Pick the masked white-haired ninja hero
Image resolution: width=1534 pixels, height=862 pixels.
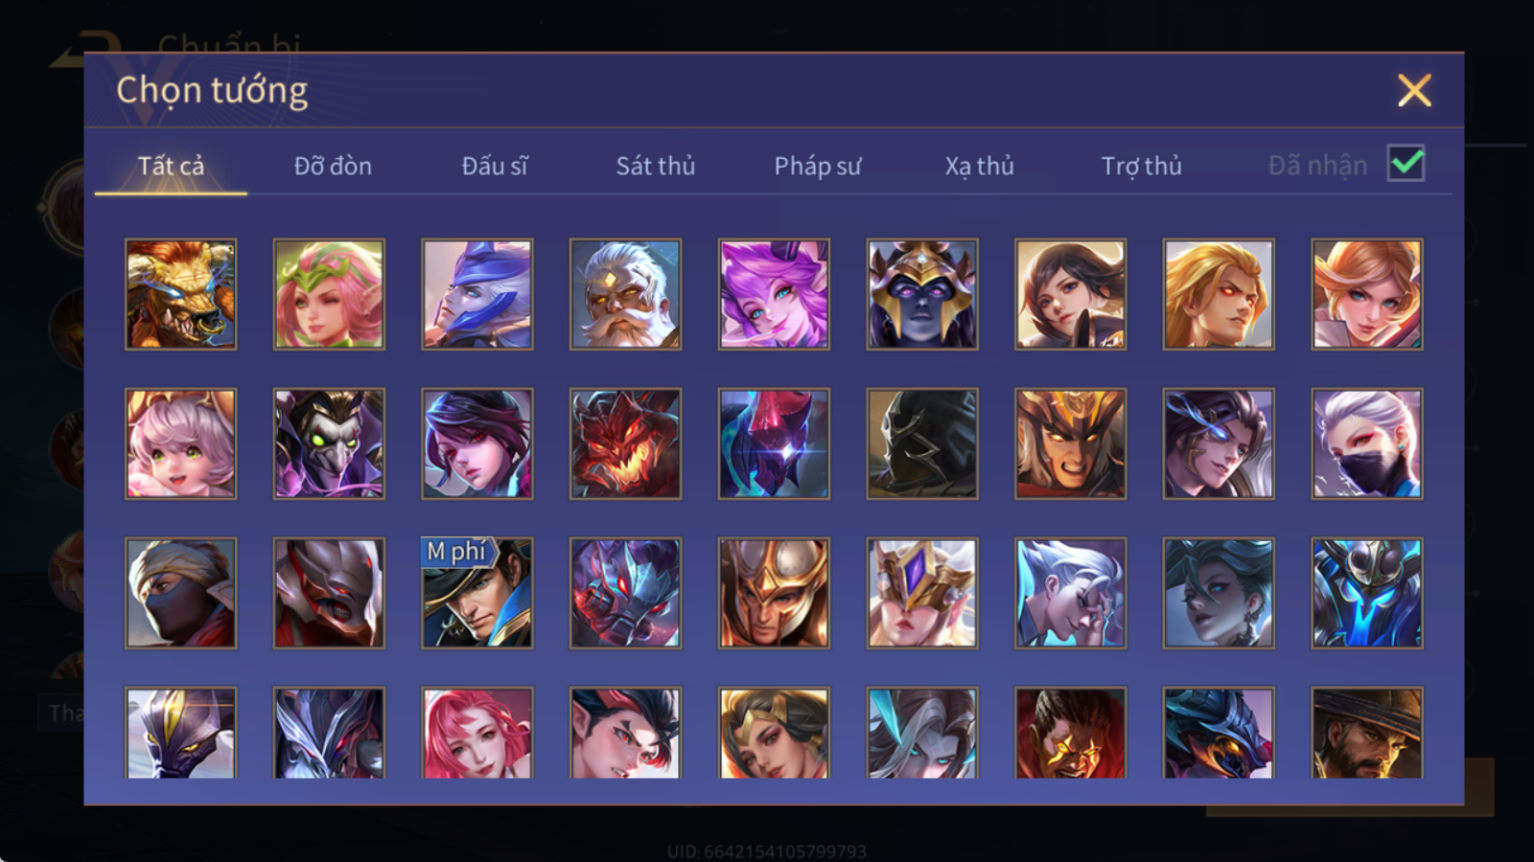click(1367, 444)
